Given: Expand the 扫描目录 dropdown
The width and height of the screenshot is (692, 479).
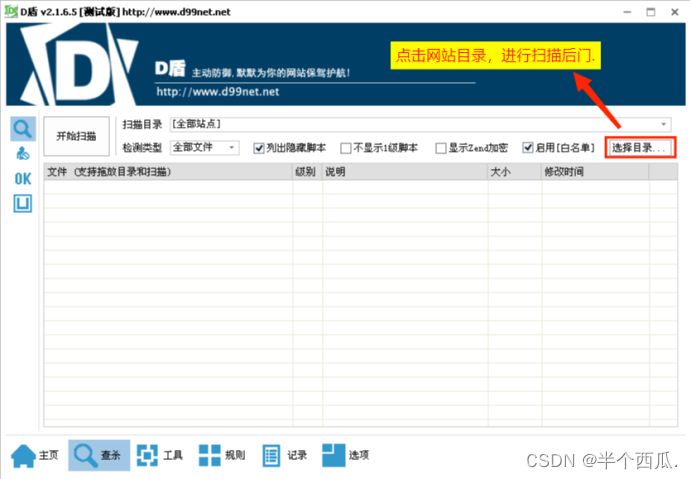Looking at the screenshot, I should click(663, 124).
